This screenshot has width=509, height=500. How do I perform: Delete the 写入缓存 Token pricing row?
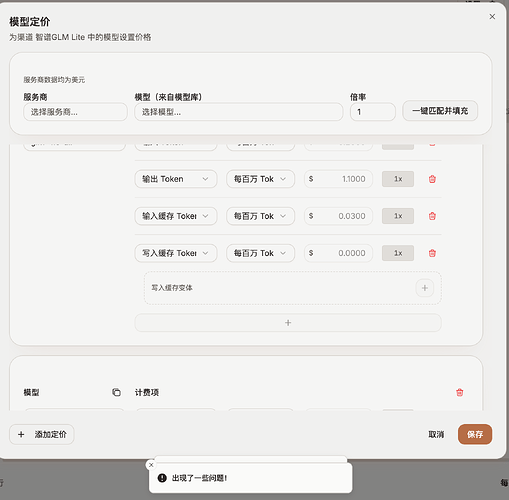[432, 253]
